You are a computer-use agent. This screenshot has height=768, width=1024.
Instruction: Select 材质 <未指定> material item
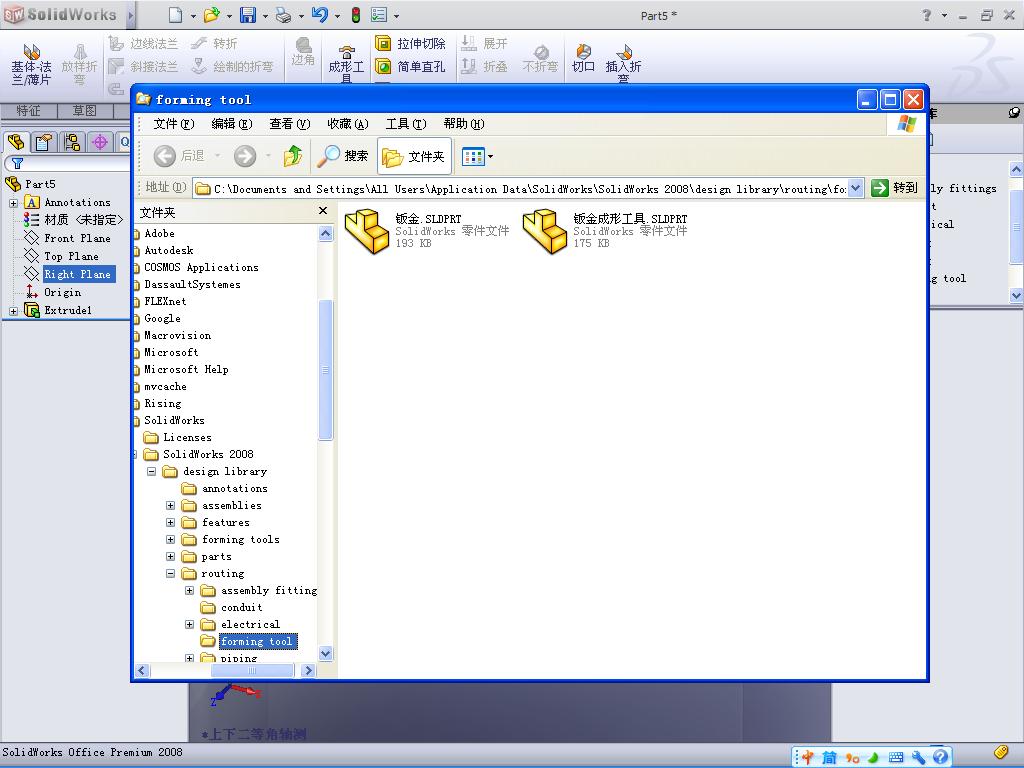coord(74,220)
